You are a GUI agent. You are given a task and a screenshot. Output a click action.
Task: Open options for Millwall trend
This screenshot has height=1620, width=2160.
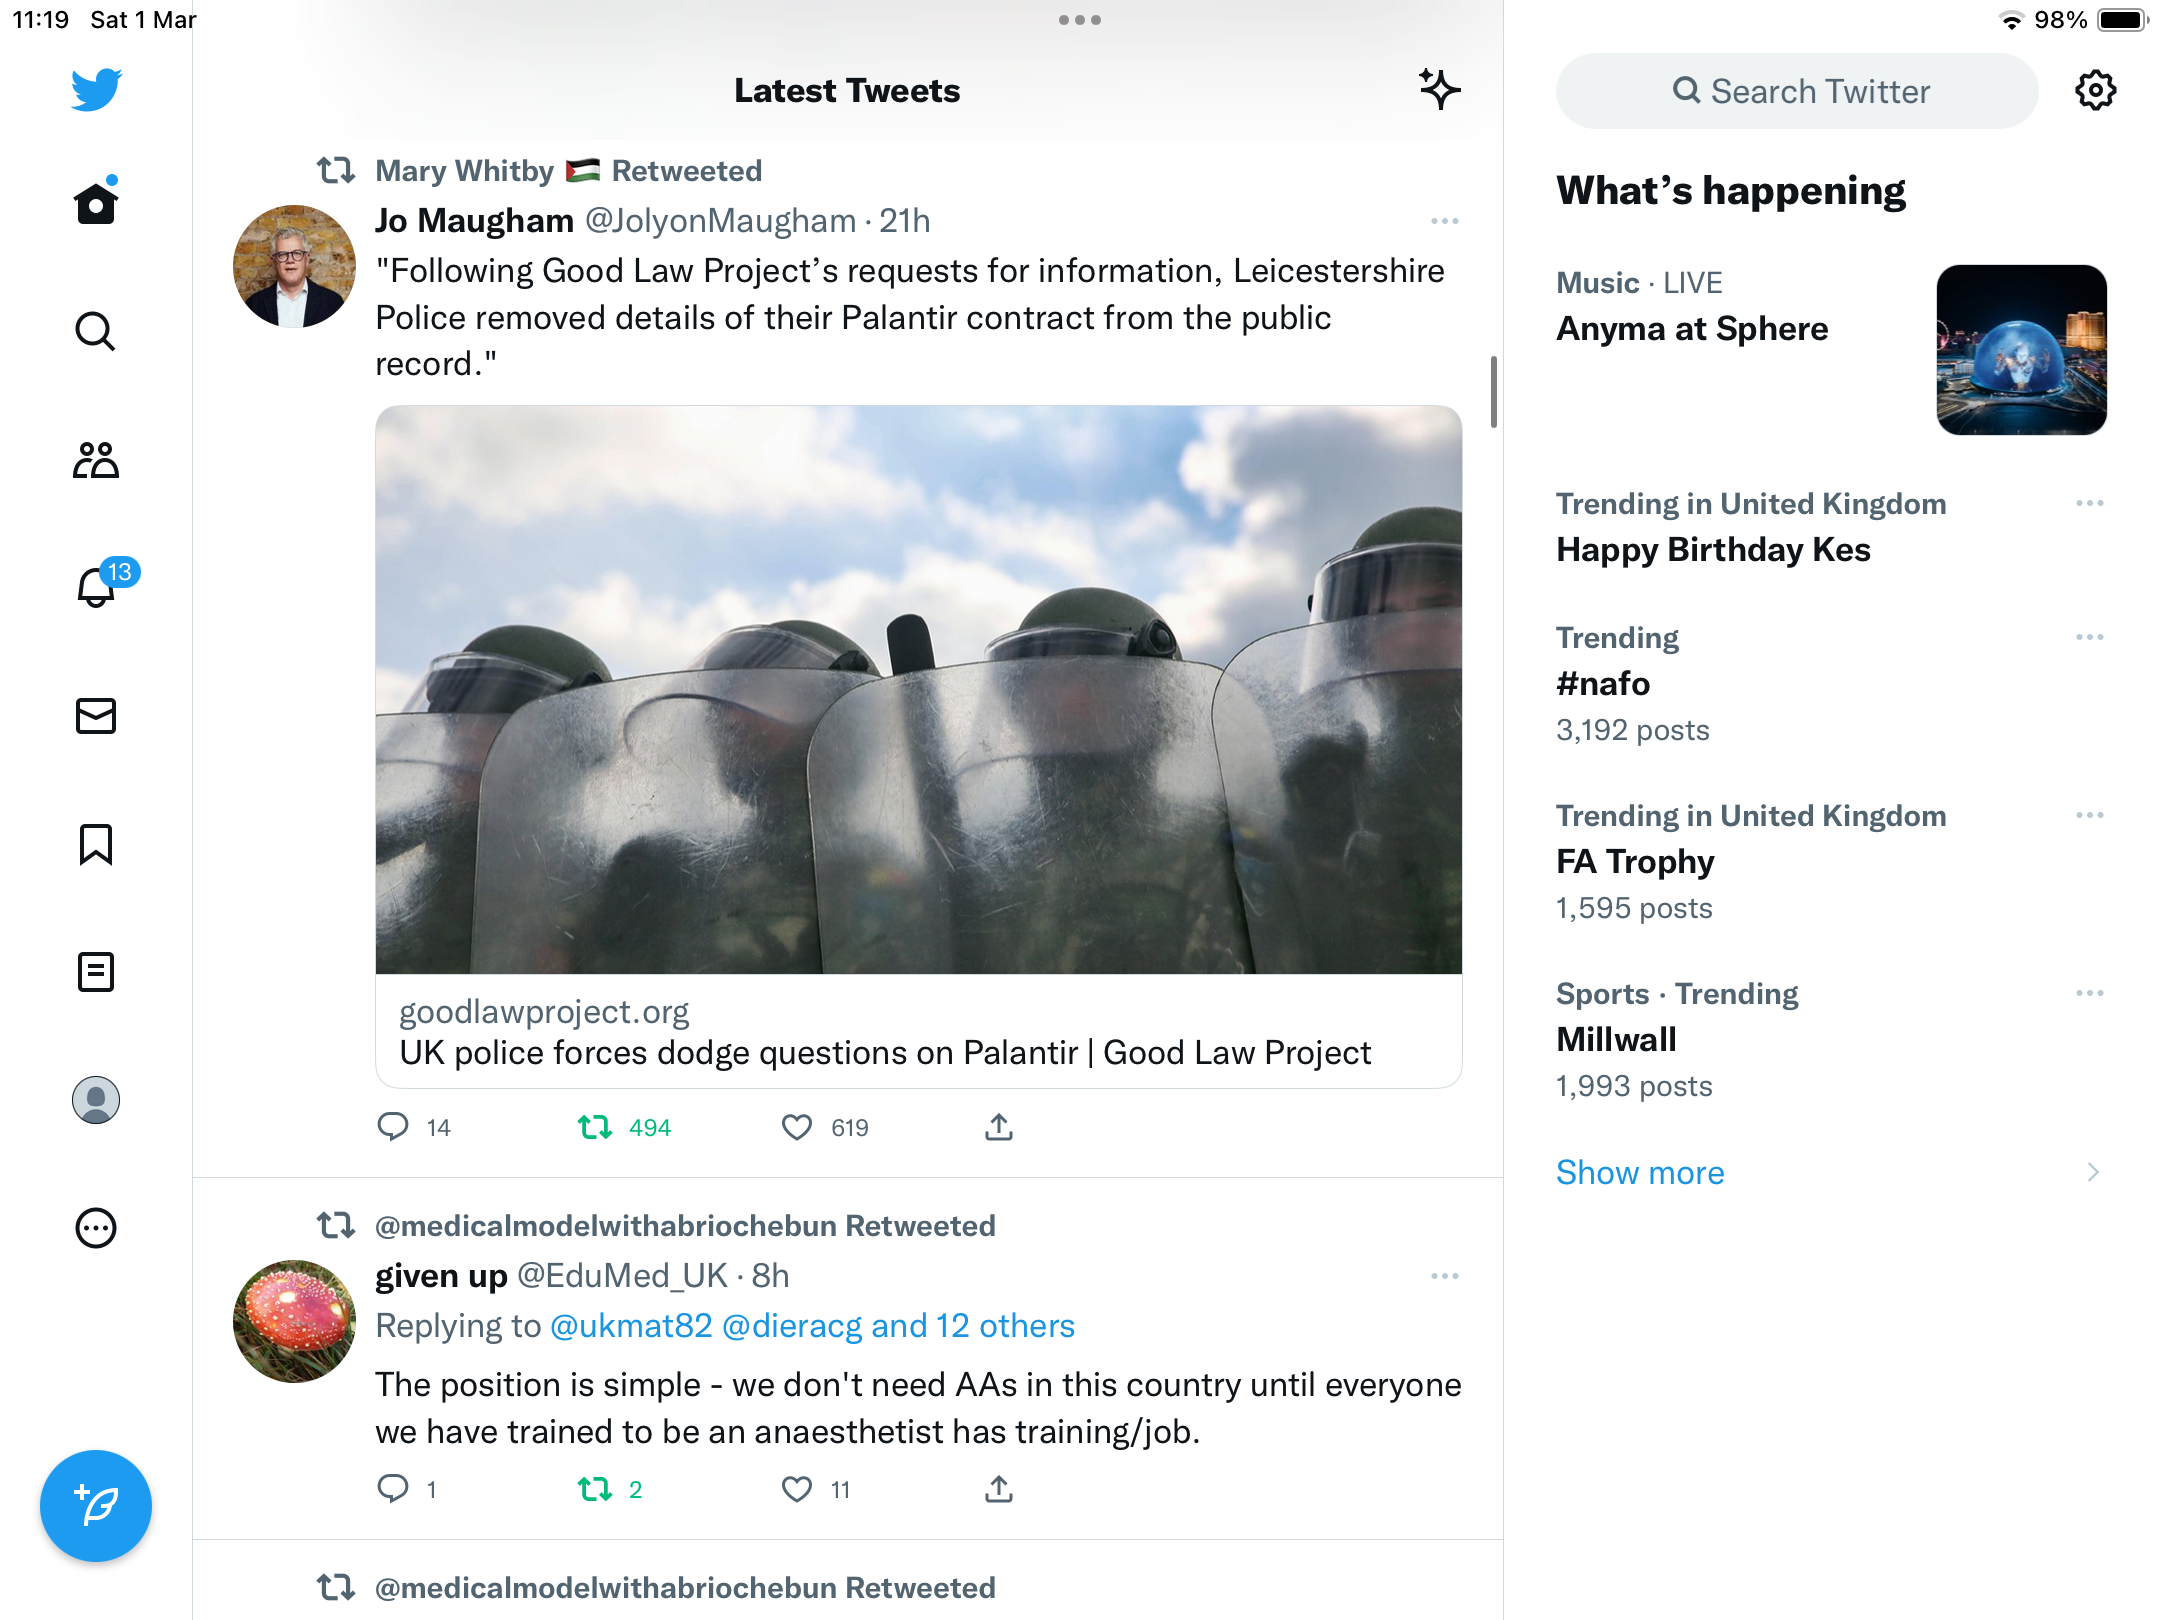2090,993
